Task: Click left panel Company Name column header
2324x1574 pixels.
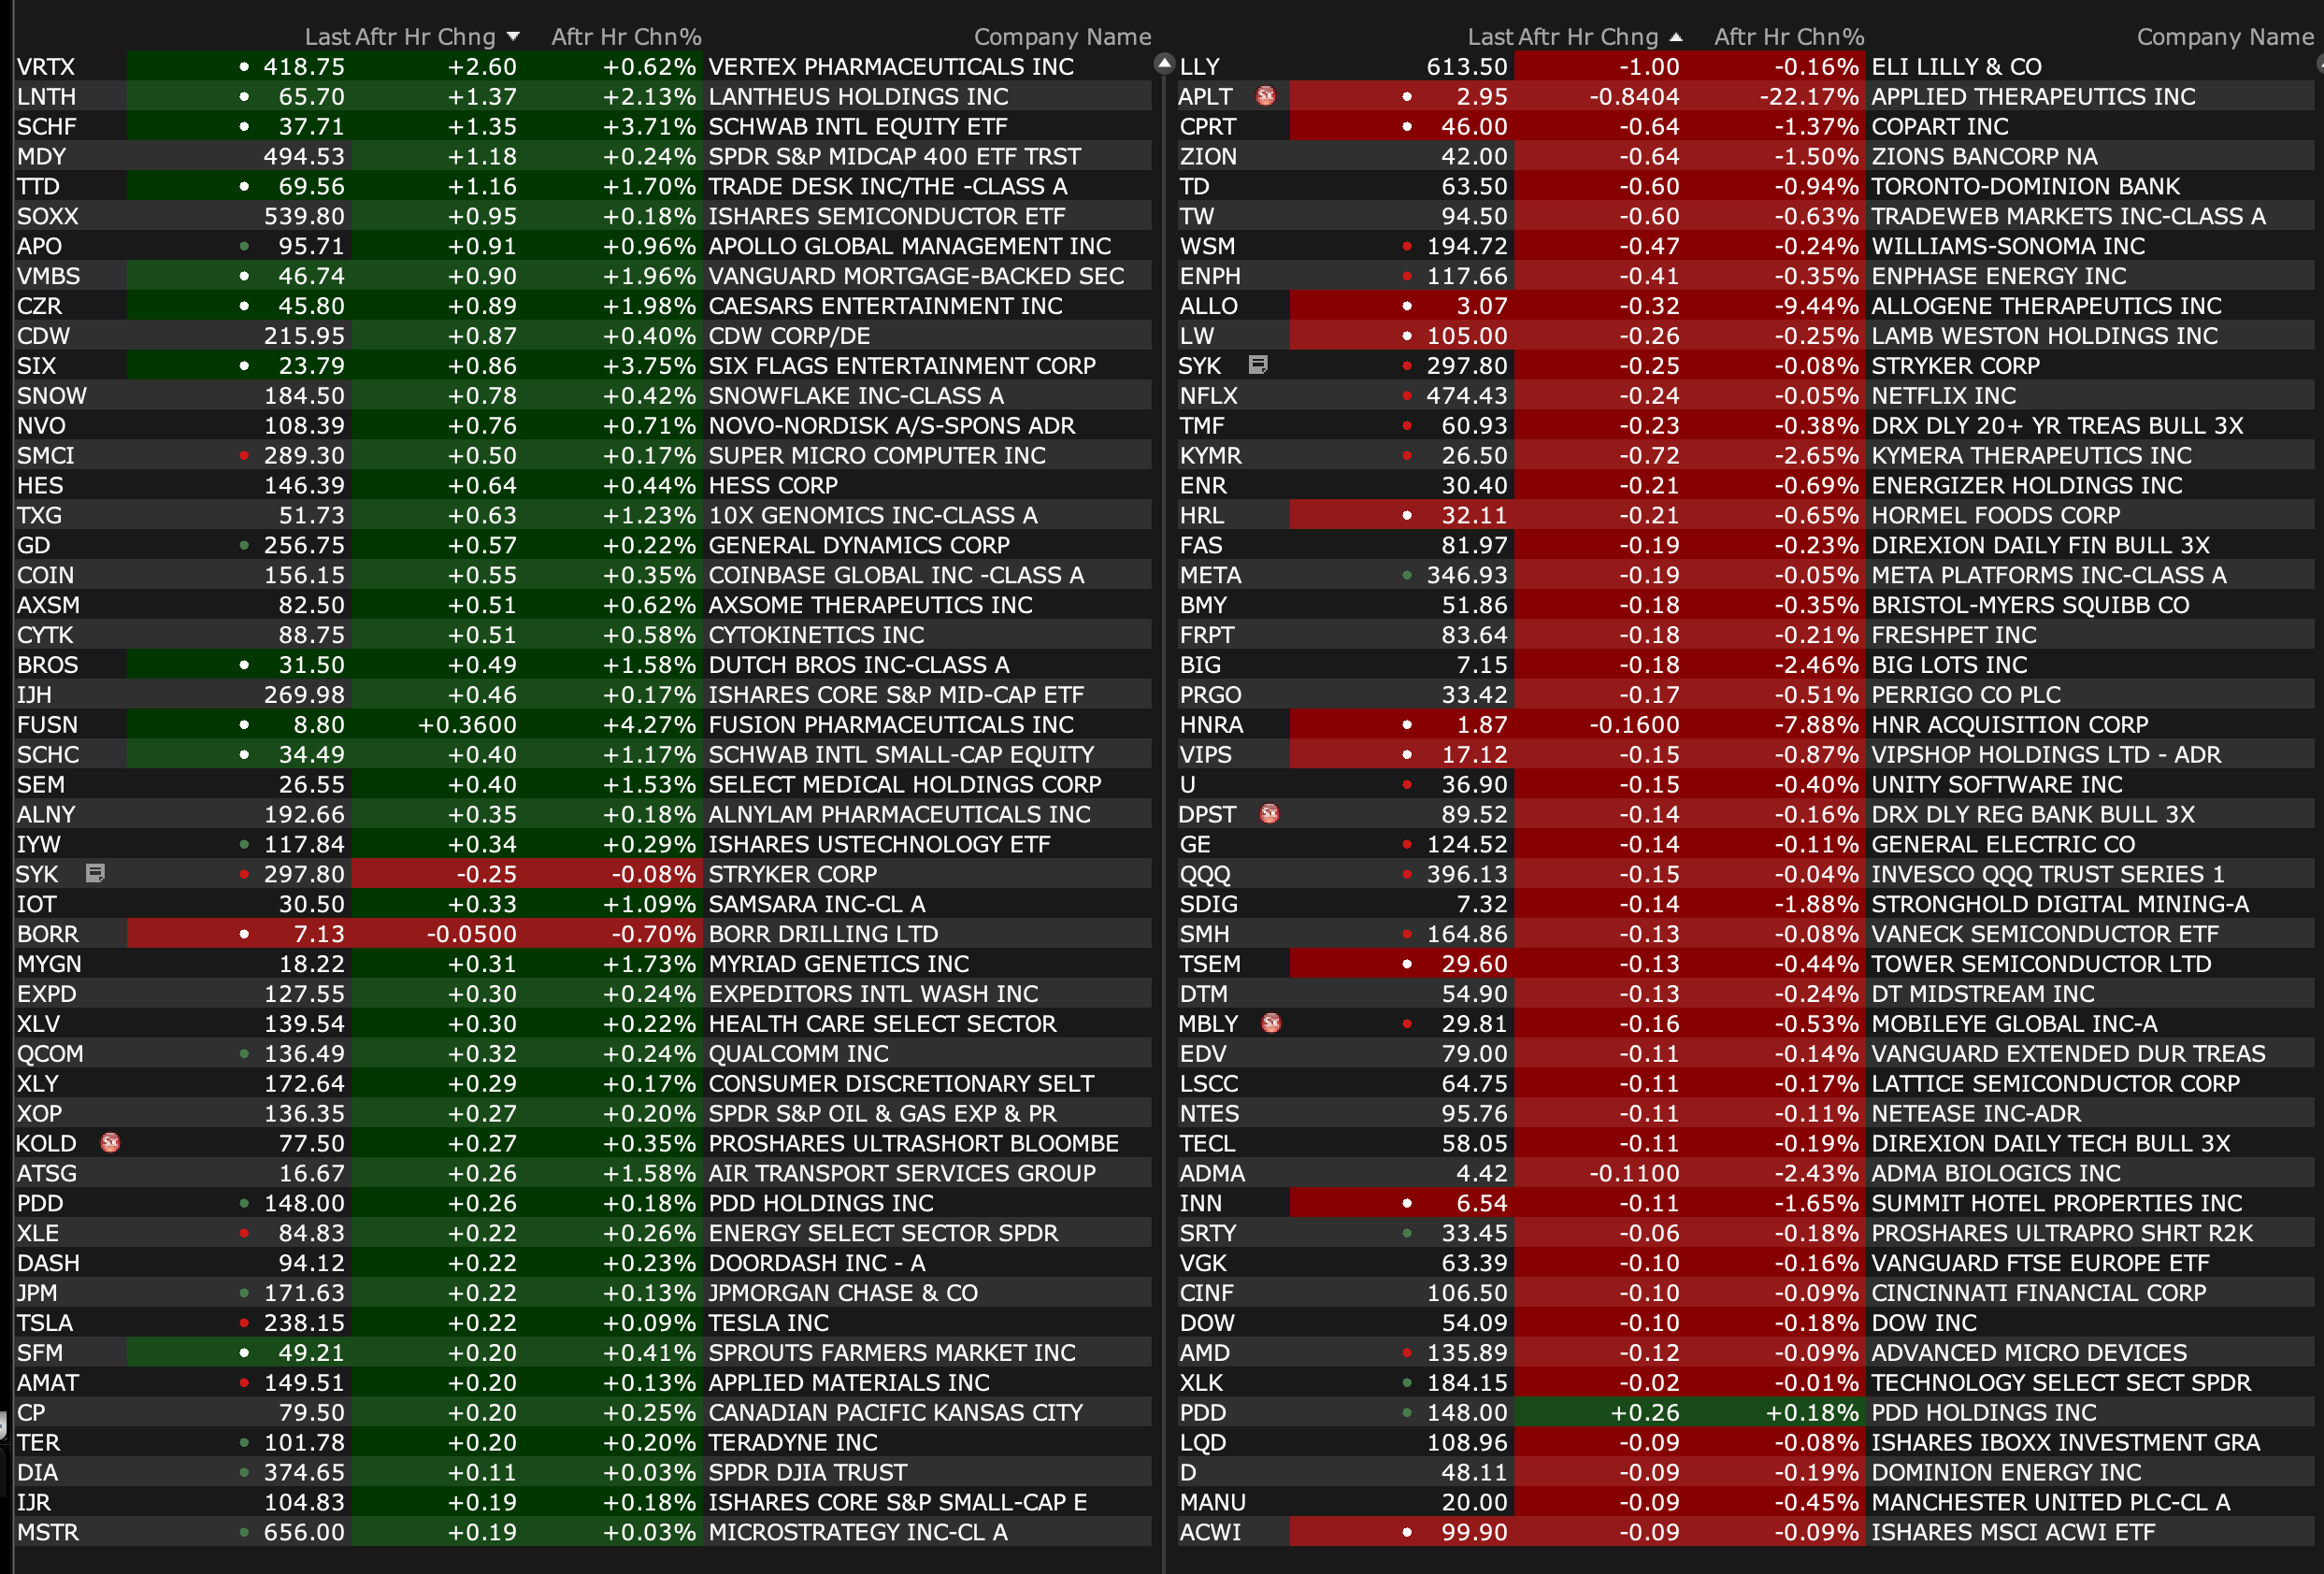Action: 1061,37
